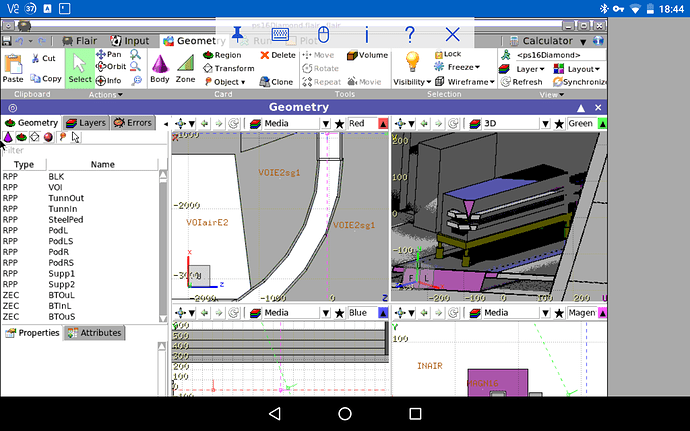
Task: Go back in Red viewport history
Action: (x=204, y=124)
